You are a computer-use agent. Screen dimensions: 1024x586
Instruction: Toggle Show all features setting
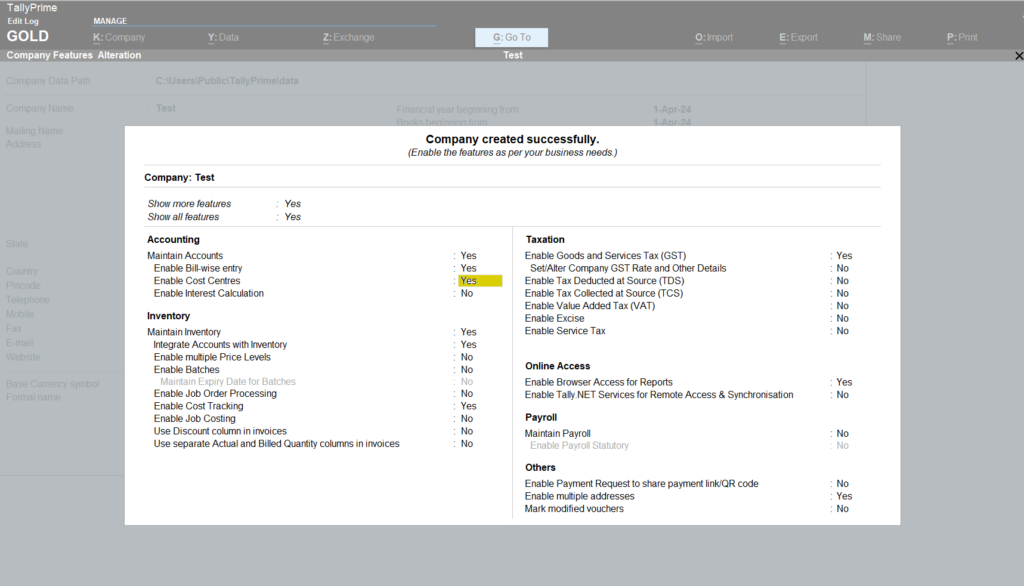tap(292, 216)
